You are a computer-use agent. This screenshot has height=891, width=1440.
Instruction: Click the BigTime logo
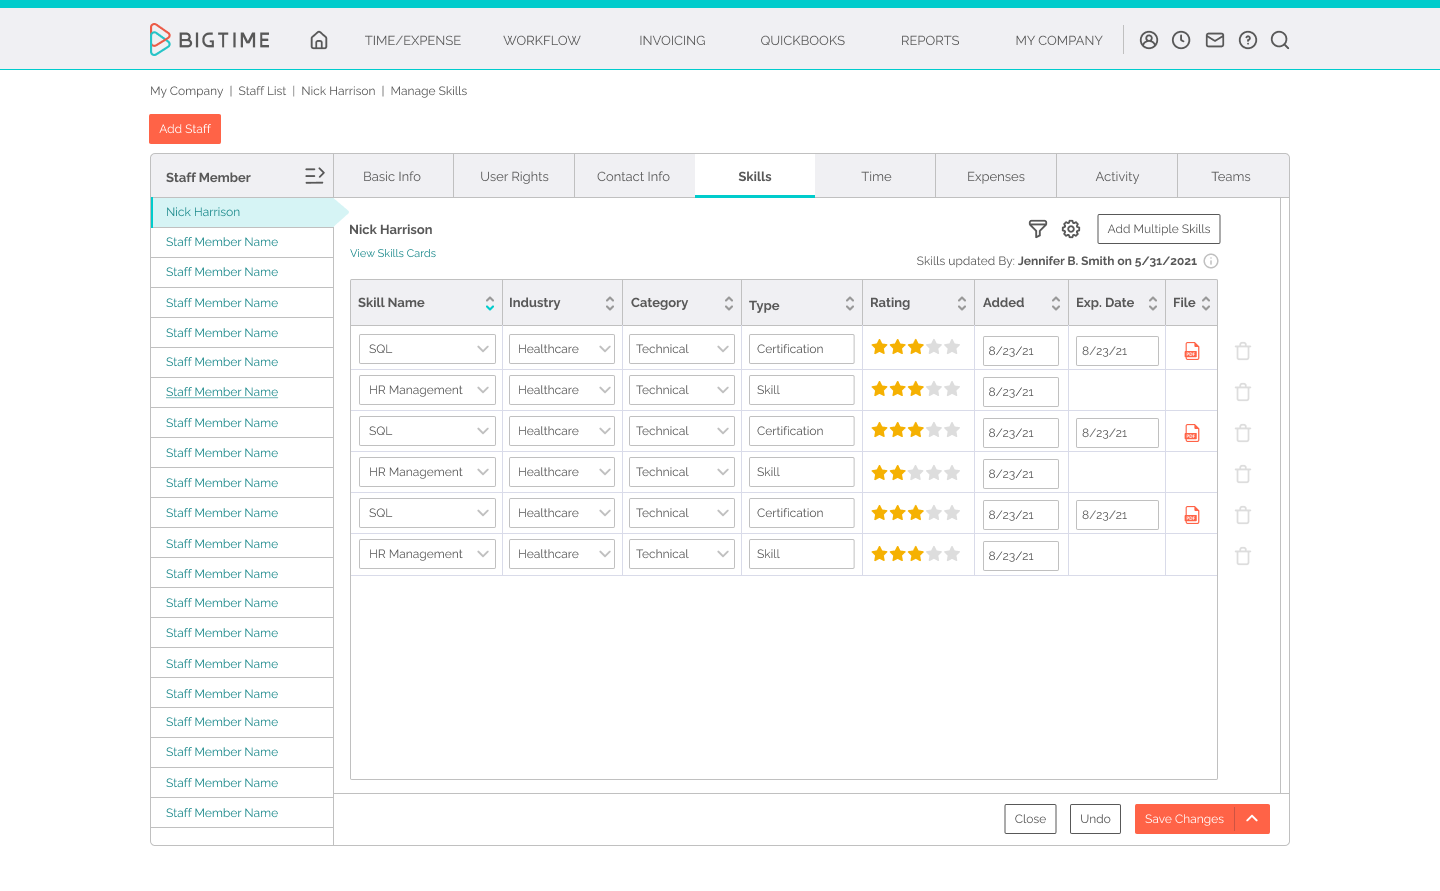(210, 39)
